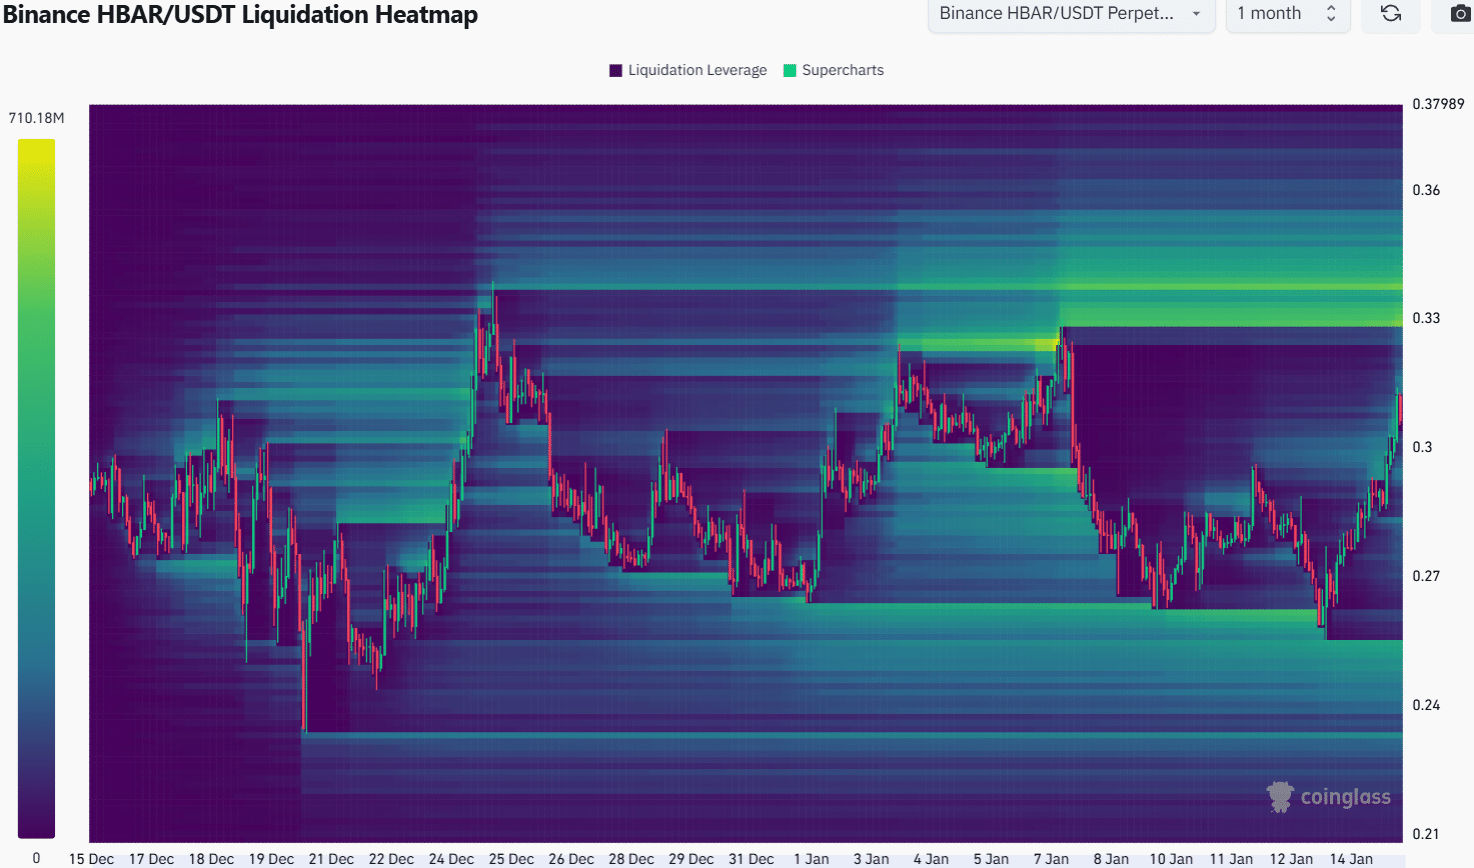Click the 18 Dec date label
This screenshot has width=1474, height=868.
pyautogui.click(x=211, y=859)
